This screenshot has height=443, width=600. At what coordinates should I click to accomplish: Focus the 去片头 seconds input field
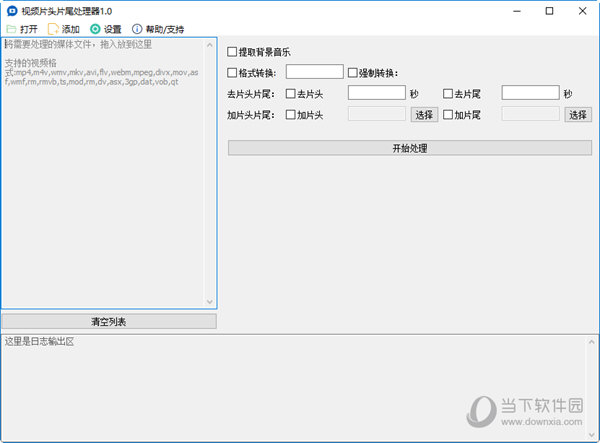[x=377, y=93]
